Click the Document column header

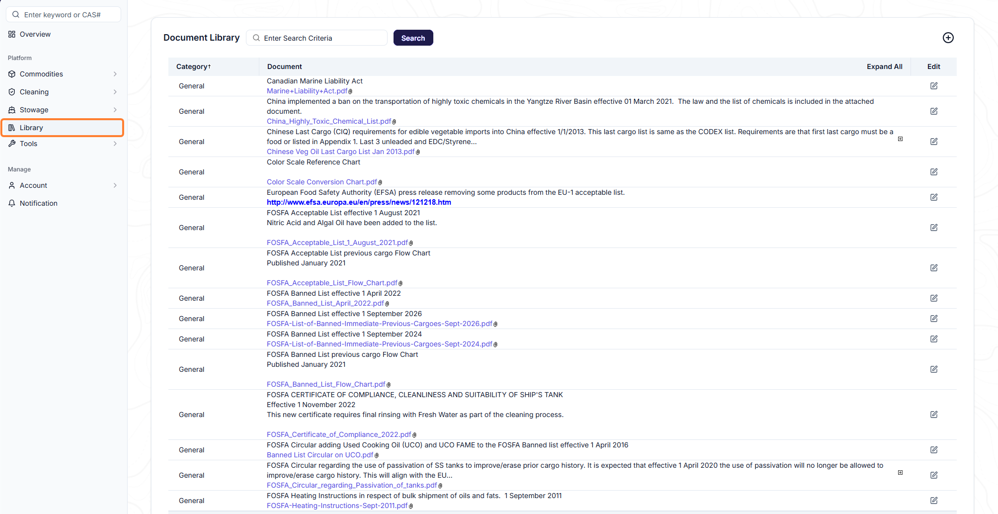pos(285,66)
